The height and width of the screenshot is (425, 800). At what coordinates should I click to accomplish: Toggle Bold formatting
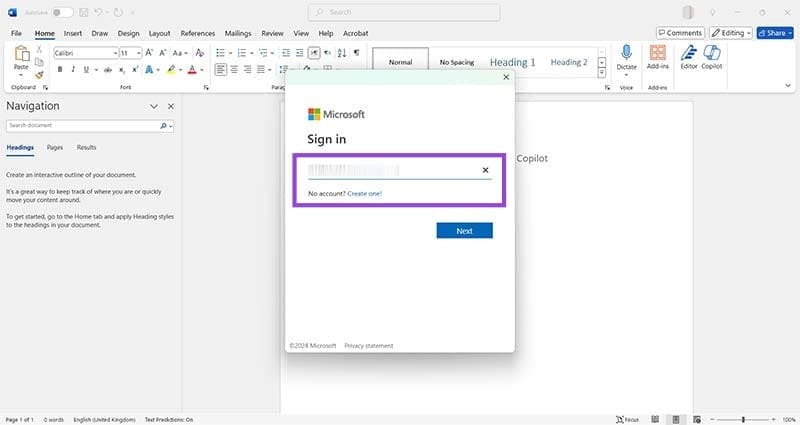click(60, 69)
